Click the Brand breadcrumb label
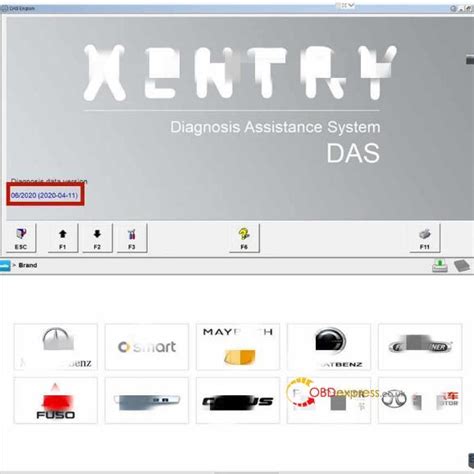 pos(28,265)
